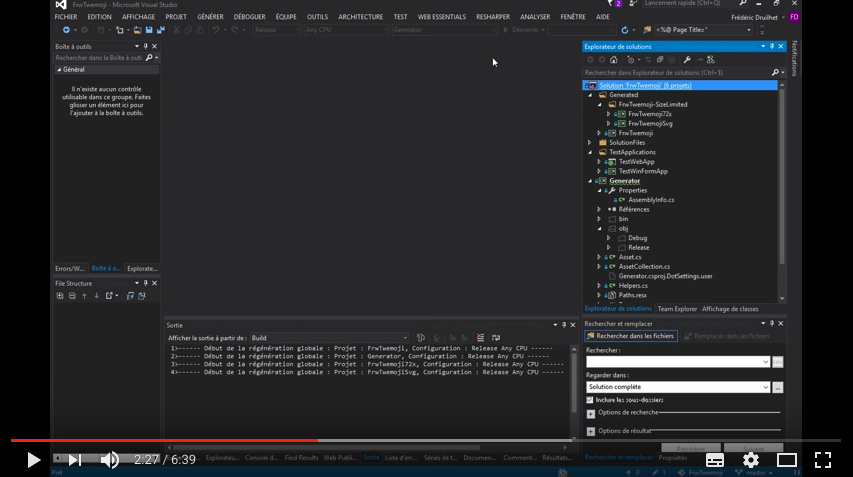Click the YouTube red progress bar
The width and height of the screenshot is (853, 477).
click(x=164, y=441)
